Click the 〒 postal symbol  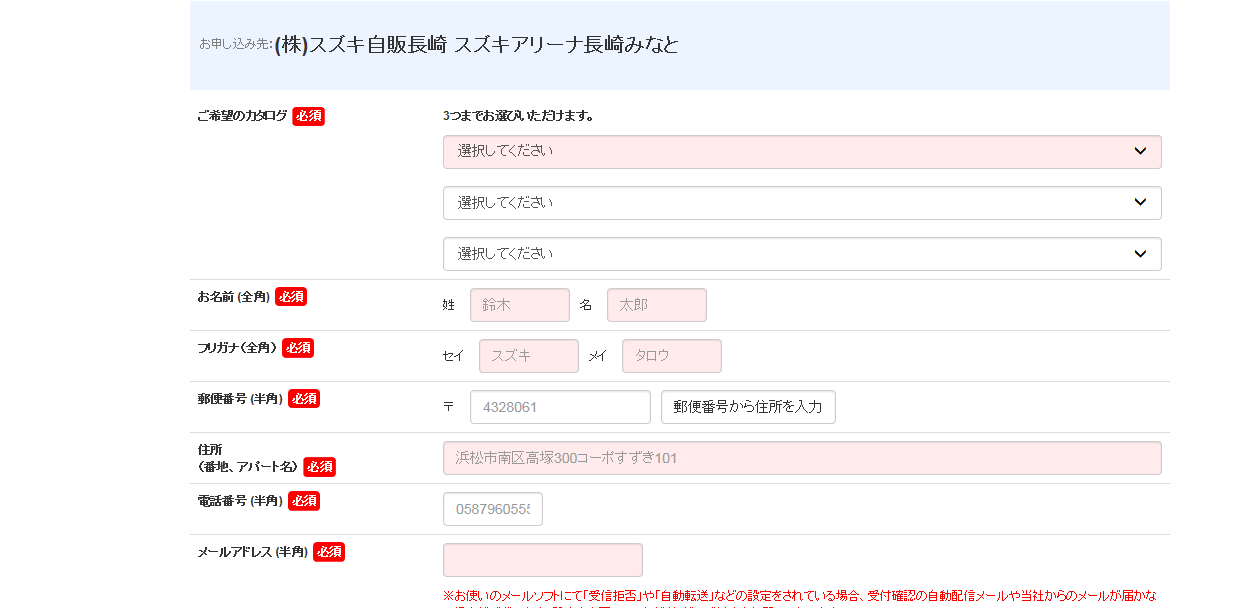tap(448, 406)
